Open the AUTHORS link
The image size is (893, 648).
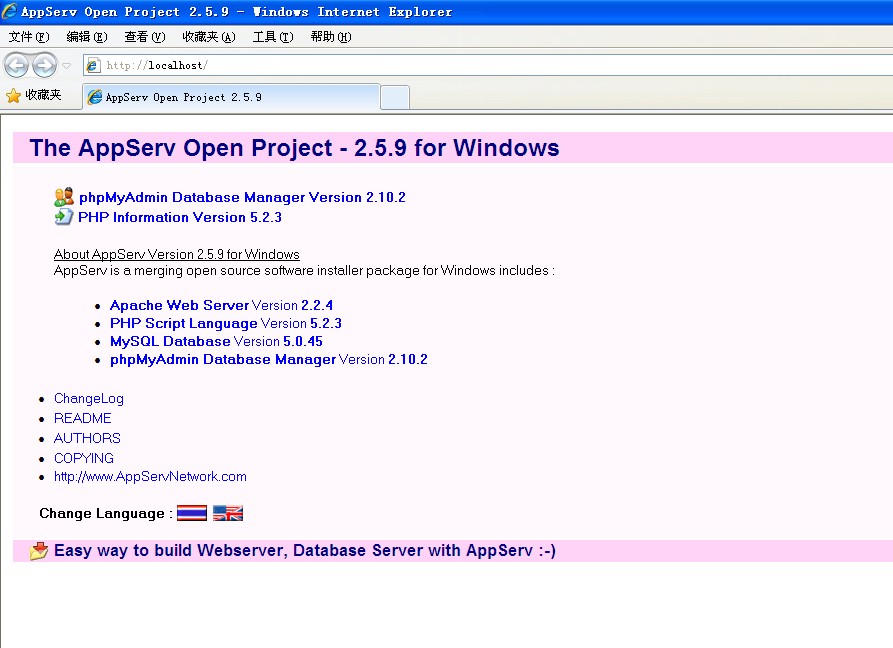(87, 438)
